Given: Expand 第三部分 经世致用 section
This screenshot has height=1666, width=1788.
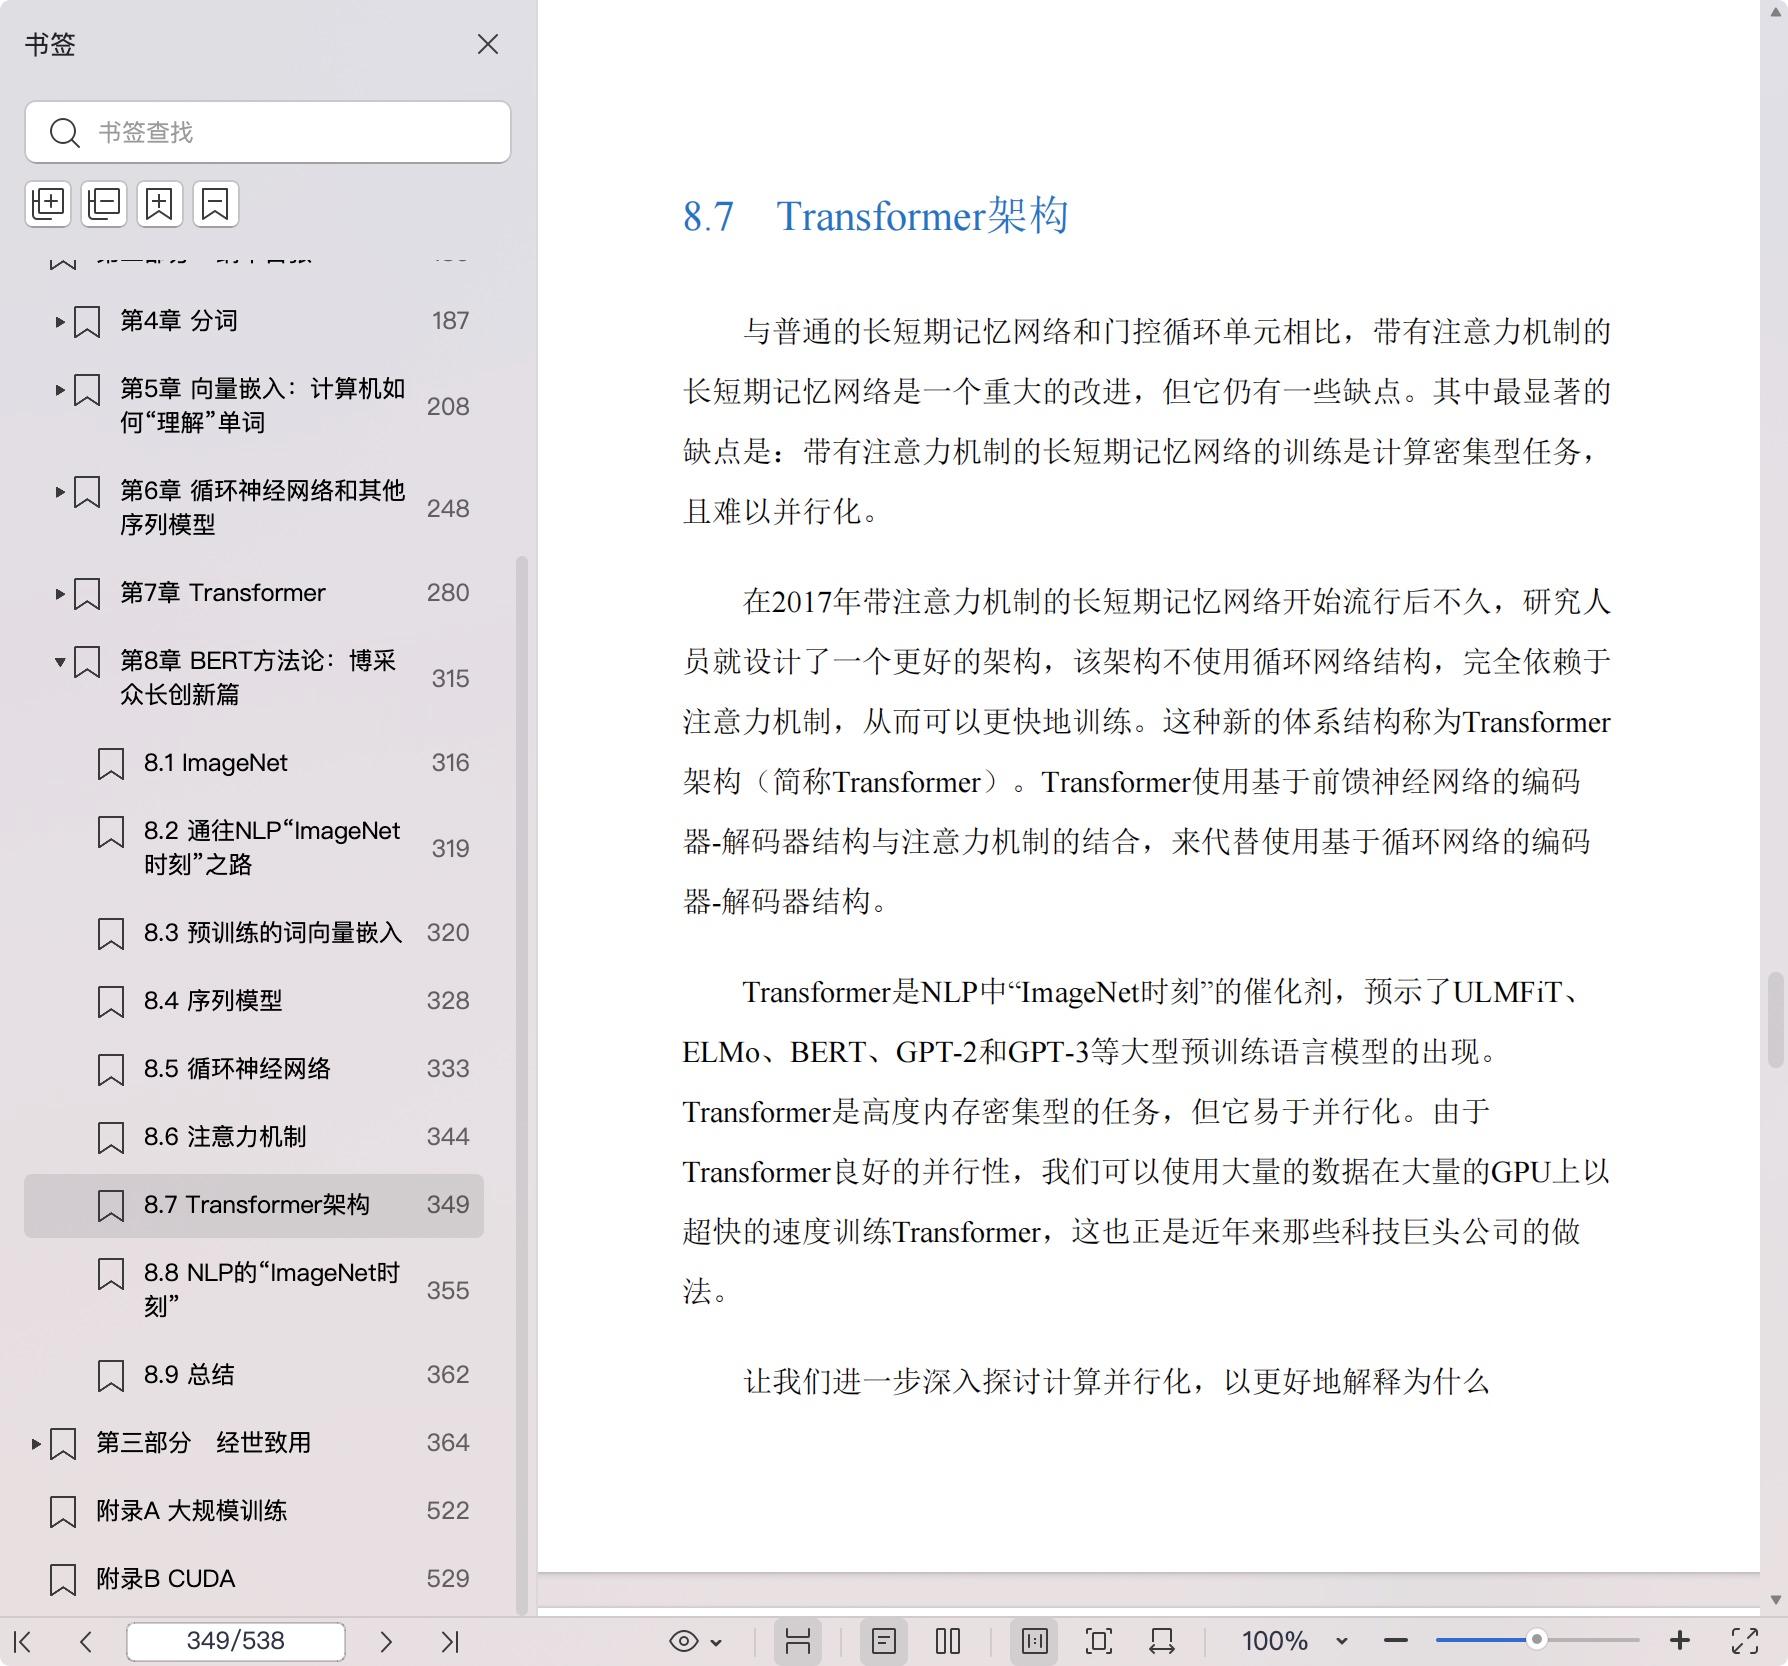Looking at the screenshot, I should 36,1444.
